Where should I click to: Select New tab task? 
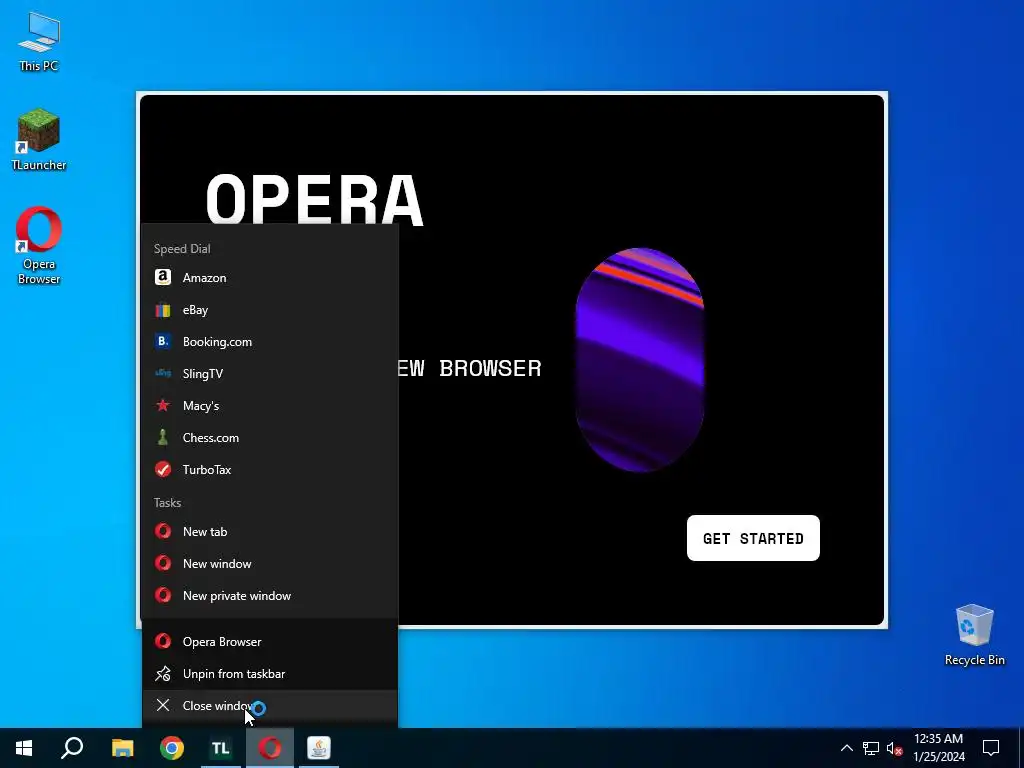coord(270,532)
